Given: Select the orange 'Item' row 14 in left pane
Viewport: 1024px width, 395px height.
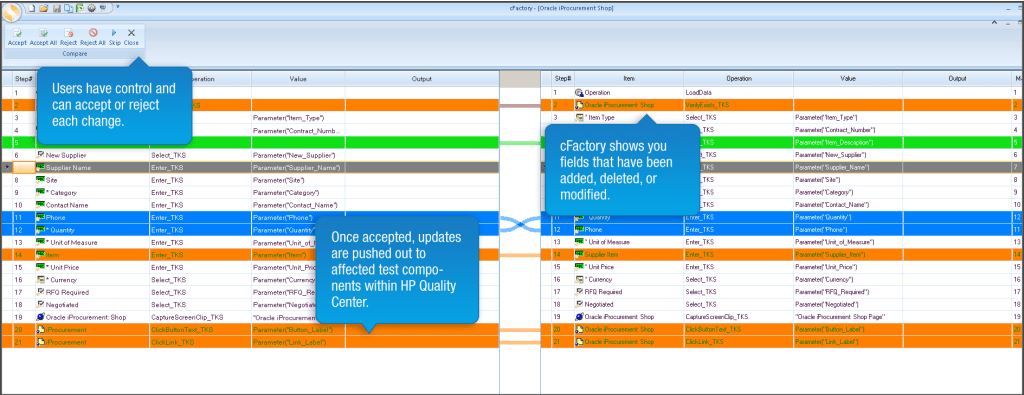Looking at the screenshot, I should click(x=250, y=254).
